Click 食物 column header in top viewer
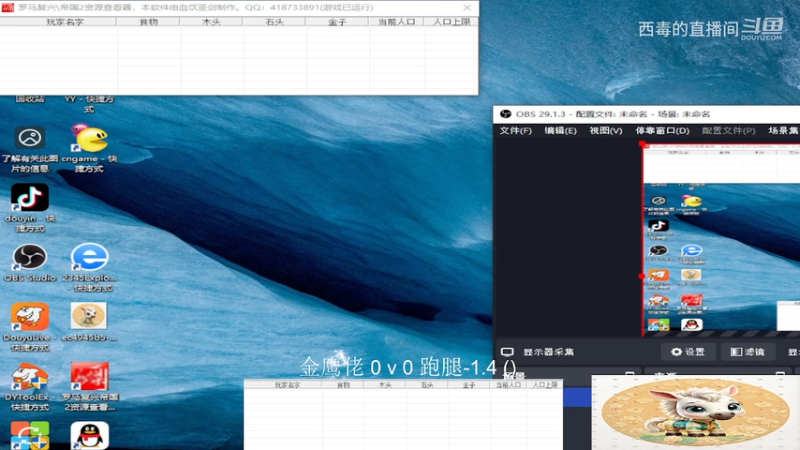The height and width of the screenshot is (450, 800). pyautogui.click(x=148, y=22)
